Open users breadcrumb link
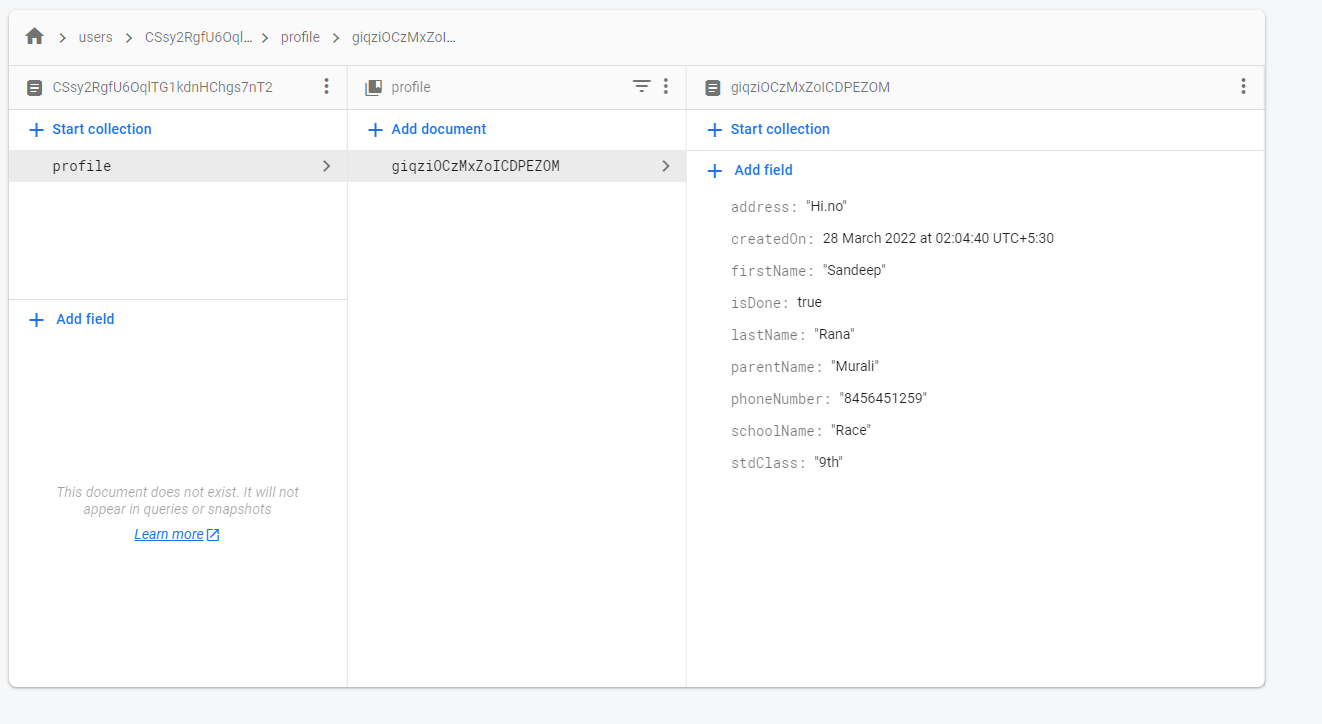The image size is (1322, 724). click(96, 37)
